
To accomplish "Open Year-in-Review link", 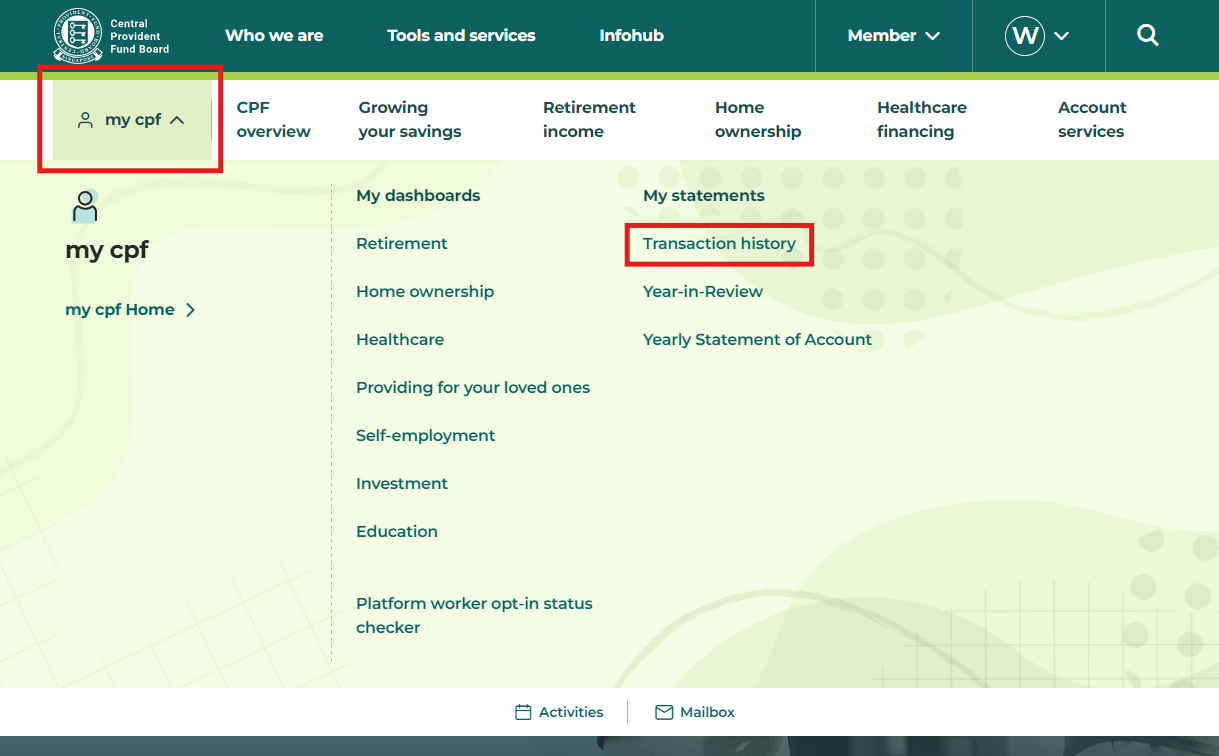I will tap(703, 292).
